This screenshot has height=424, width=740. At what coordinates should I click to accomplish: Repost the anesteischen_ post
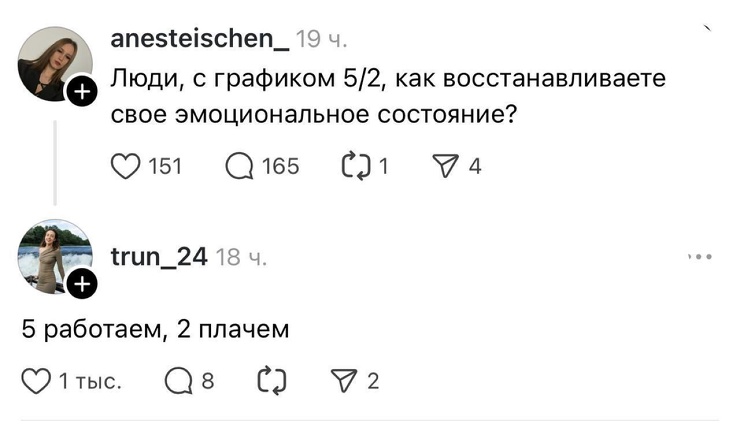(x=356, y=166)
